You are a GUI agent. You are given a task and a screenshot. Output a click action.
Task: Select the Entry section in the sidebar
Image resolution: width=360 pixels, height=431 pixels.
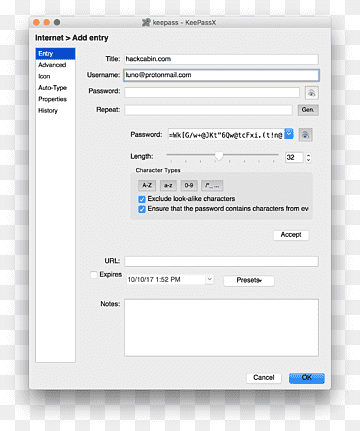pyautogui.click(x=55, y=54)
